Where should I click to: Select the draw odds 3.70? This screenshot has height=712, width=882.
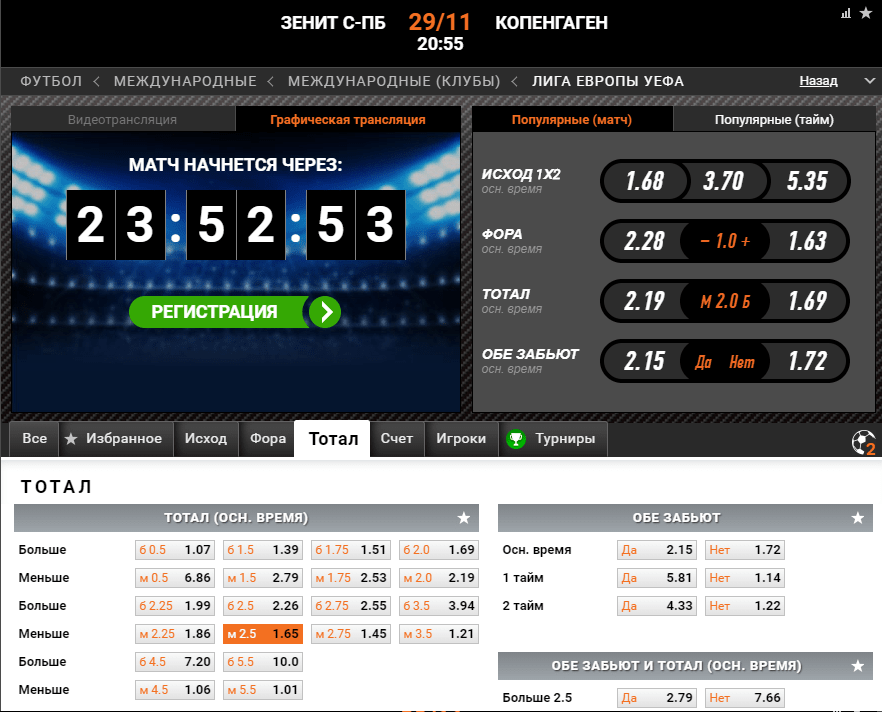723,181
